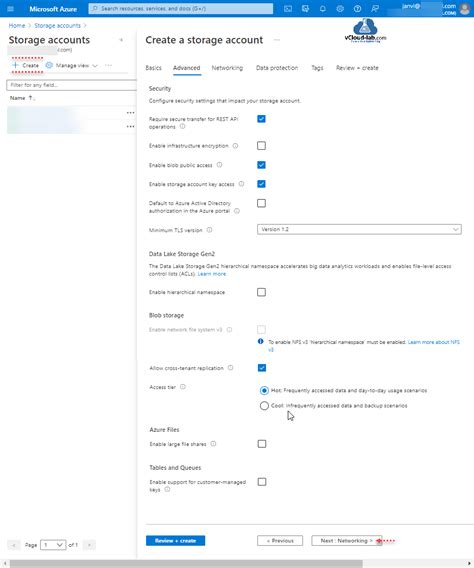Open the Minimum TLS version dropdown
Image resolution: width=474 pixels, height=568 pixels.
pos(359,229)
